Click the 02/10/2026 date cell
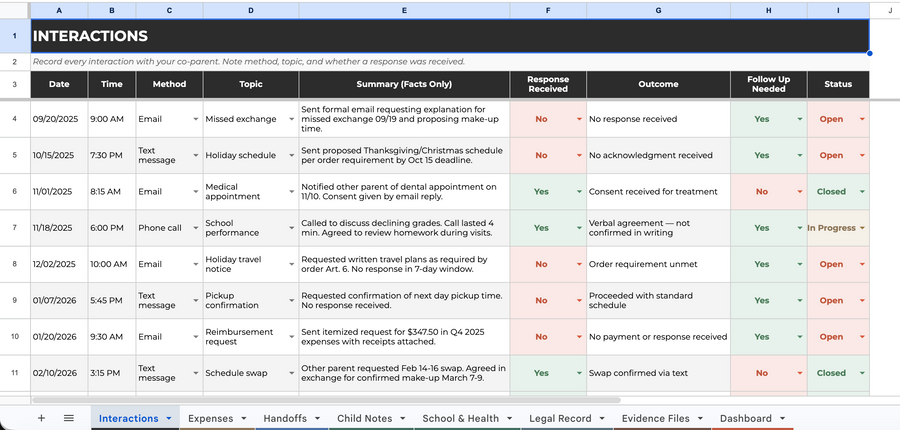The width and height of the screenshot is (900, 430). [x=59, y=373]
